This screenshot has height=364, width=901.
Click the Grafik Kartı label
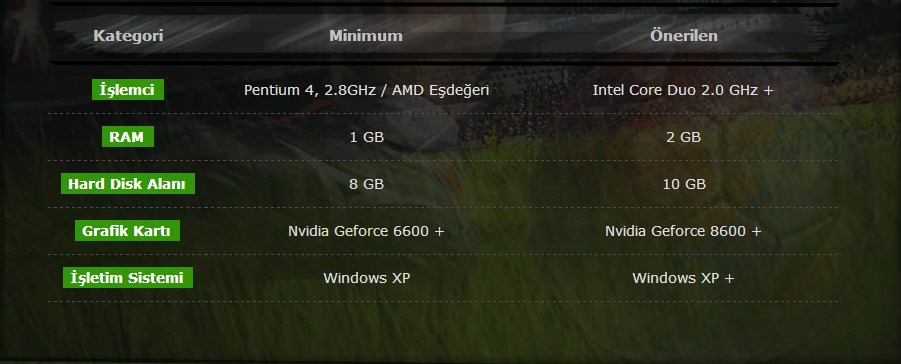pos(127,231)
